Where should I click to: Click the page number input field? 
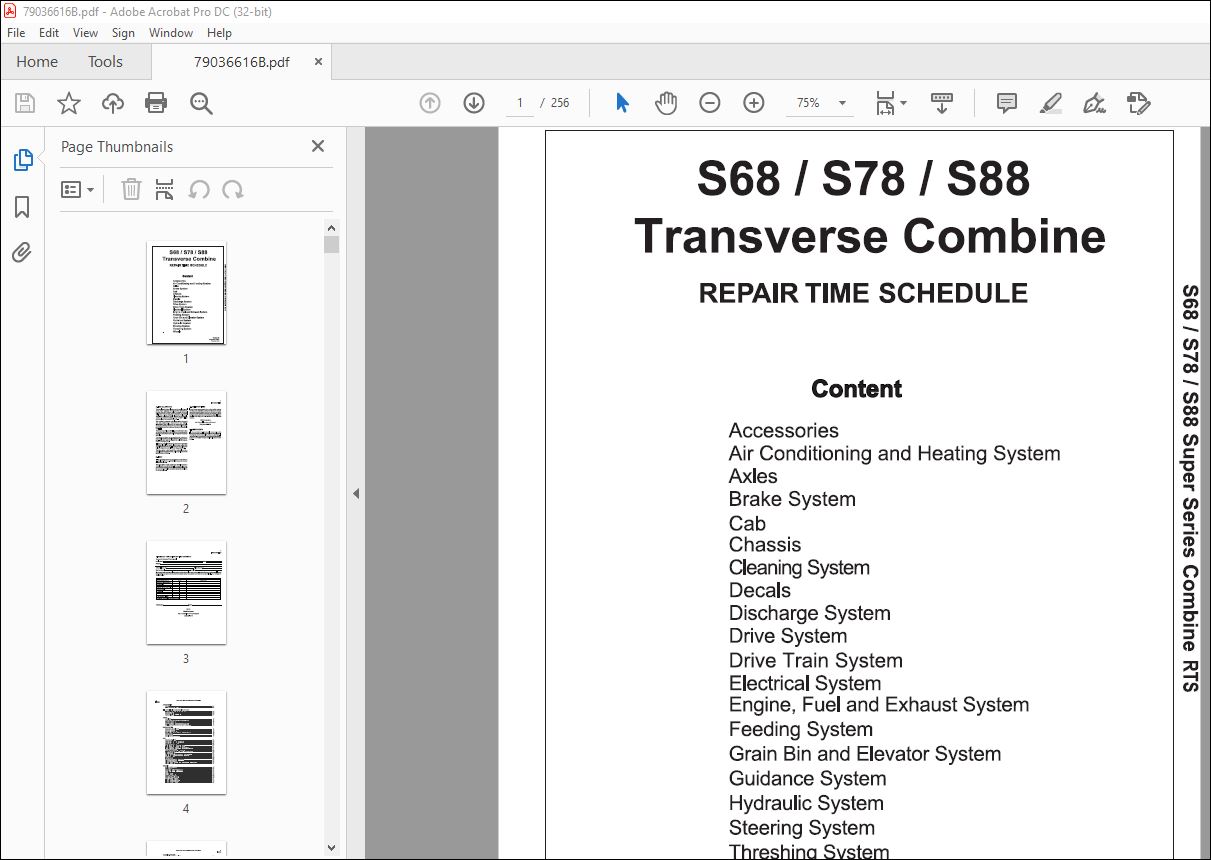[520, 103]
